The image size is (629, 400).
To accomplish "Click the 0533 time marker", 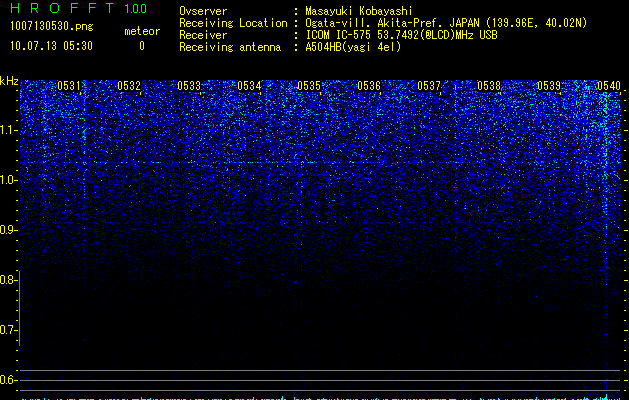I will [x=189, y=86].
